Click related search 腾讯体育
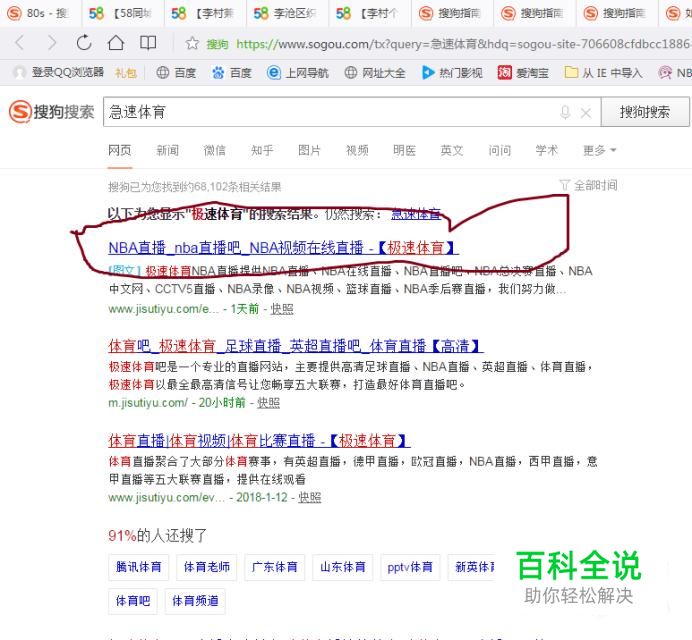 coord(139,567)
